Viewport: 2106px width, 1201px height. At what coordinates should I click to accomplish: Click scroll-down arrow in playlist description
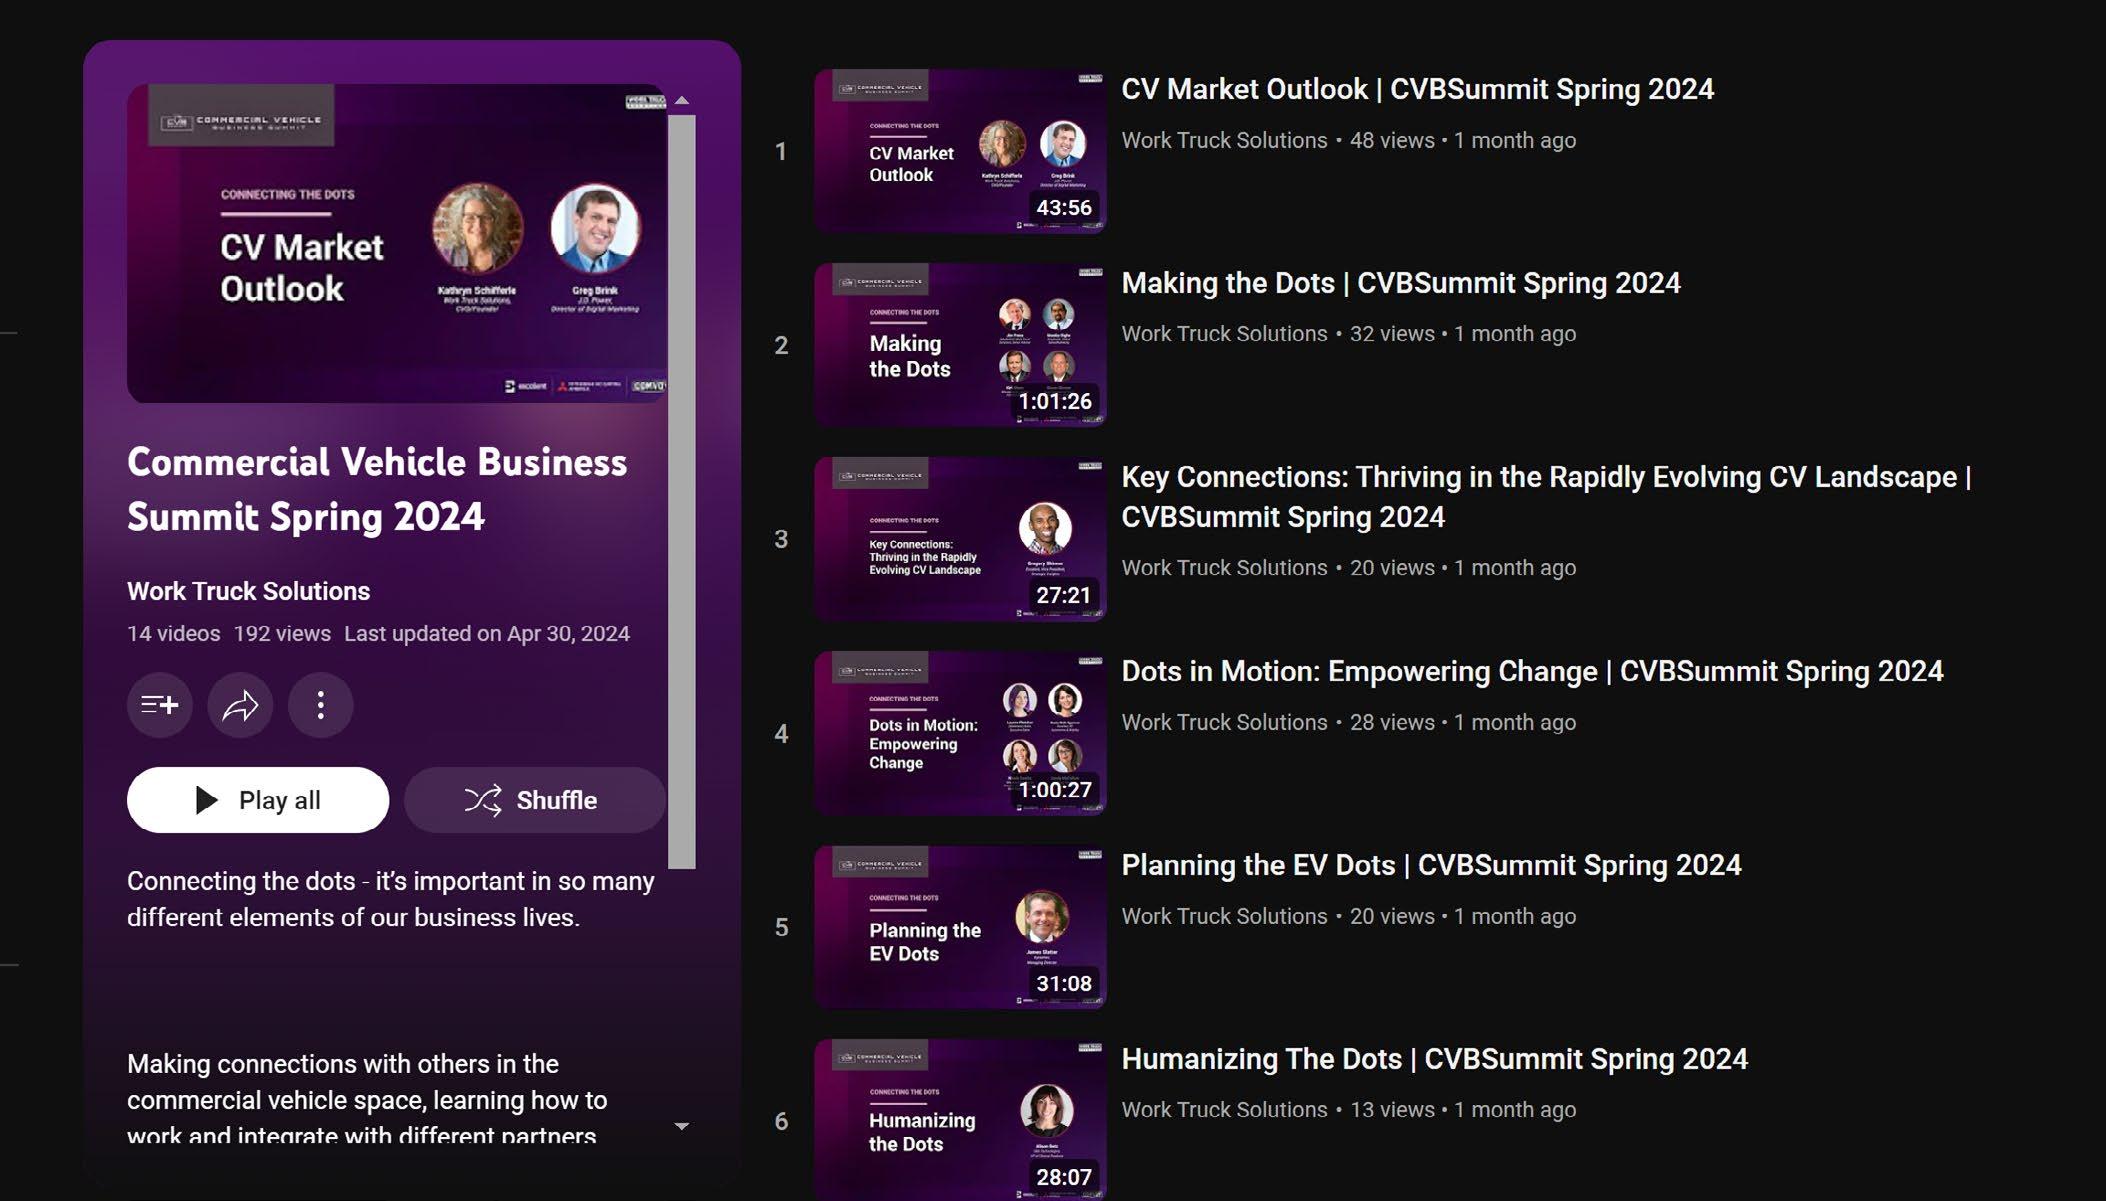tap(682, 1126)
